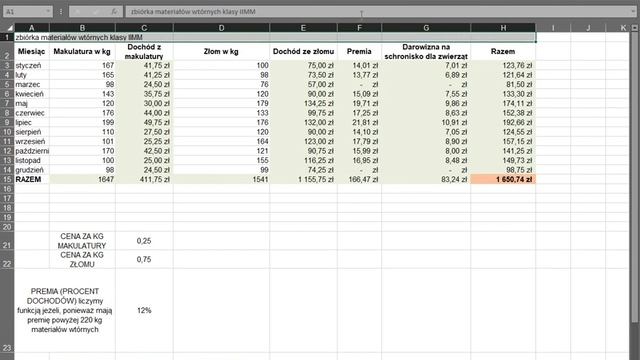Select column G header
This screenshot has height=360, width=640.
click(426, 28)
